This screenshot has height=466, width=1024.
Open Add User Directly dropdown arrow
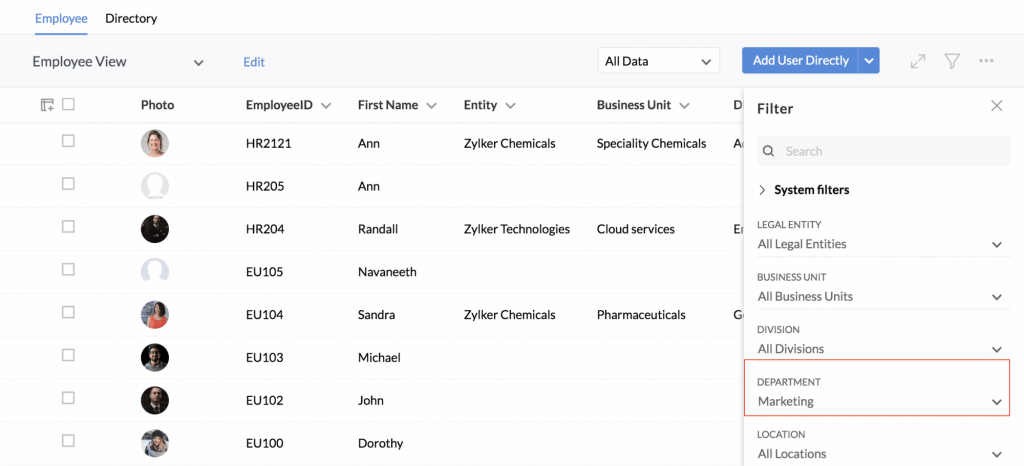[869, 61]
